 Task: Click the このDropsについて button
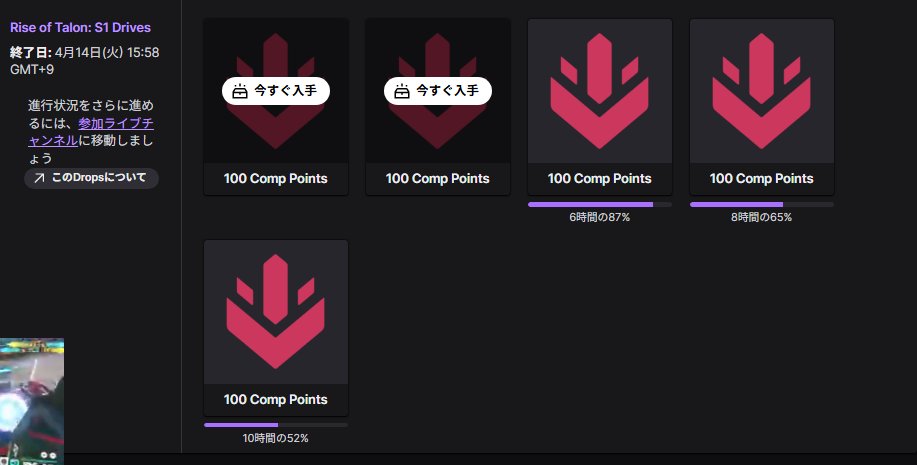[91, 178]
